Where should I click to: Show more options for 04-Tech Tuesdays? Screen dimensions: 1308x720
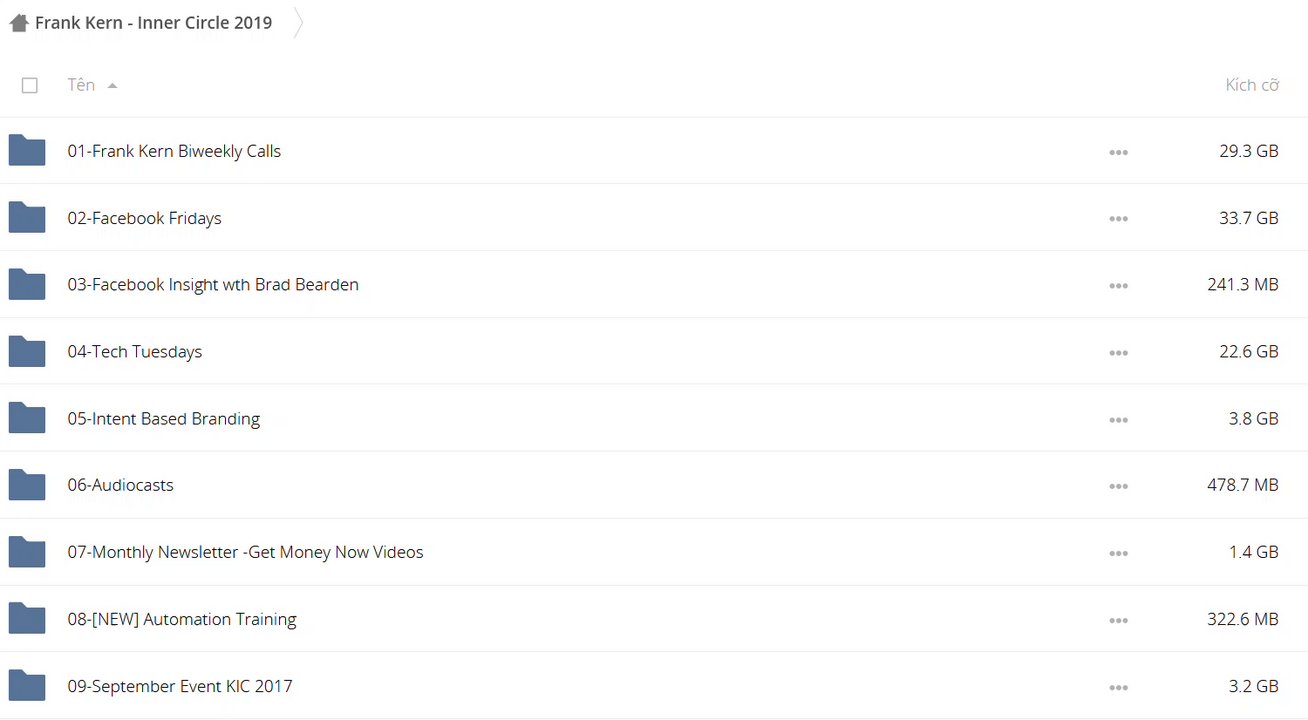[x=1118, y=353]
